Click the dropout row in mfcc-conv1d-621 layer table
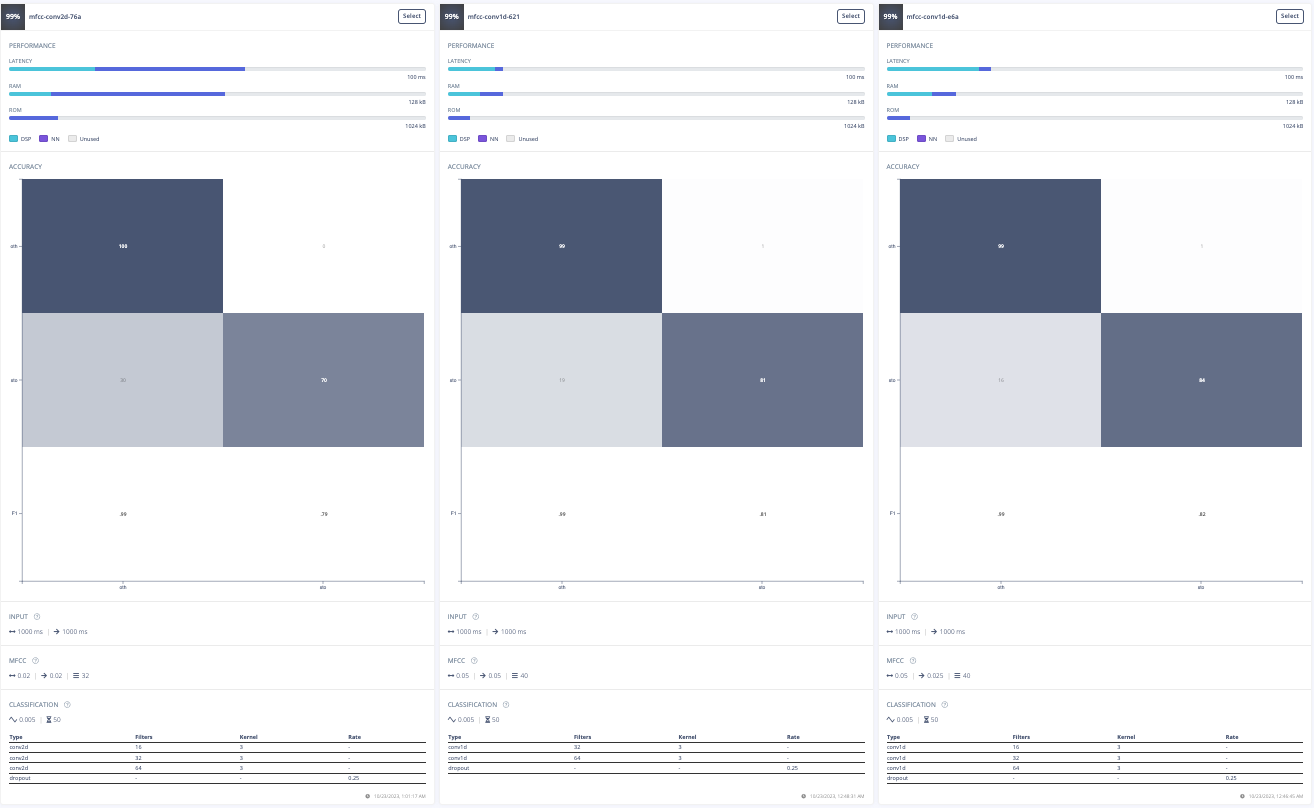Image resolution: width=1314 pixels, height=808 pixels. [651, 768]
